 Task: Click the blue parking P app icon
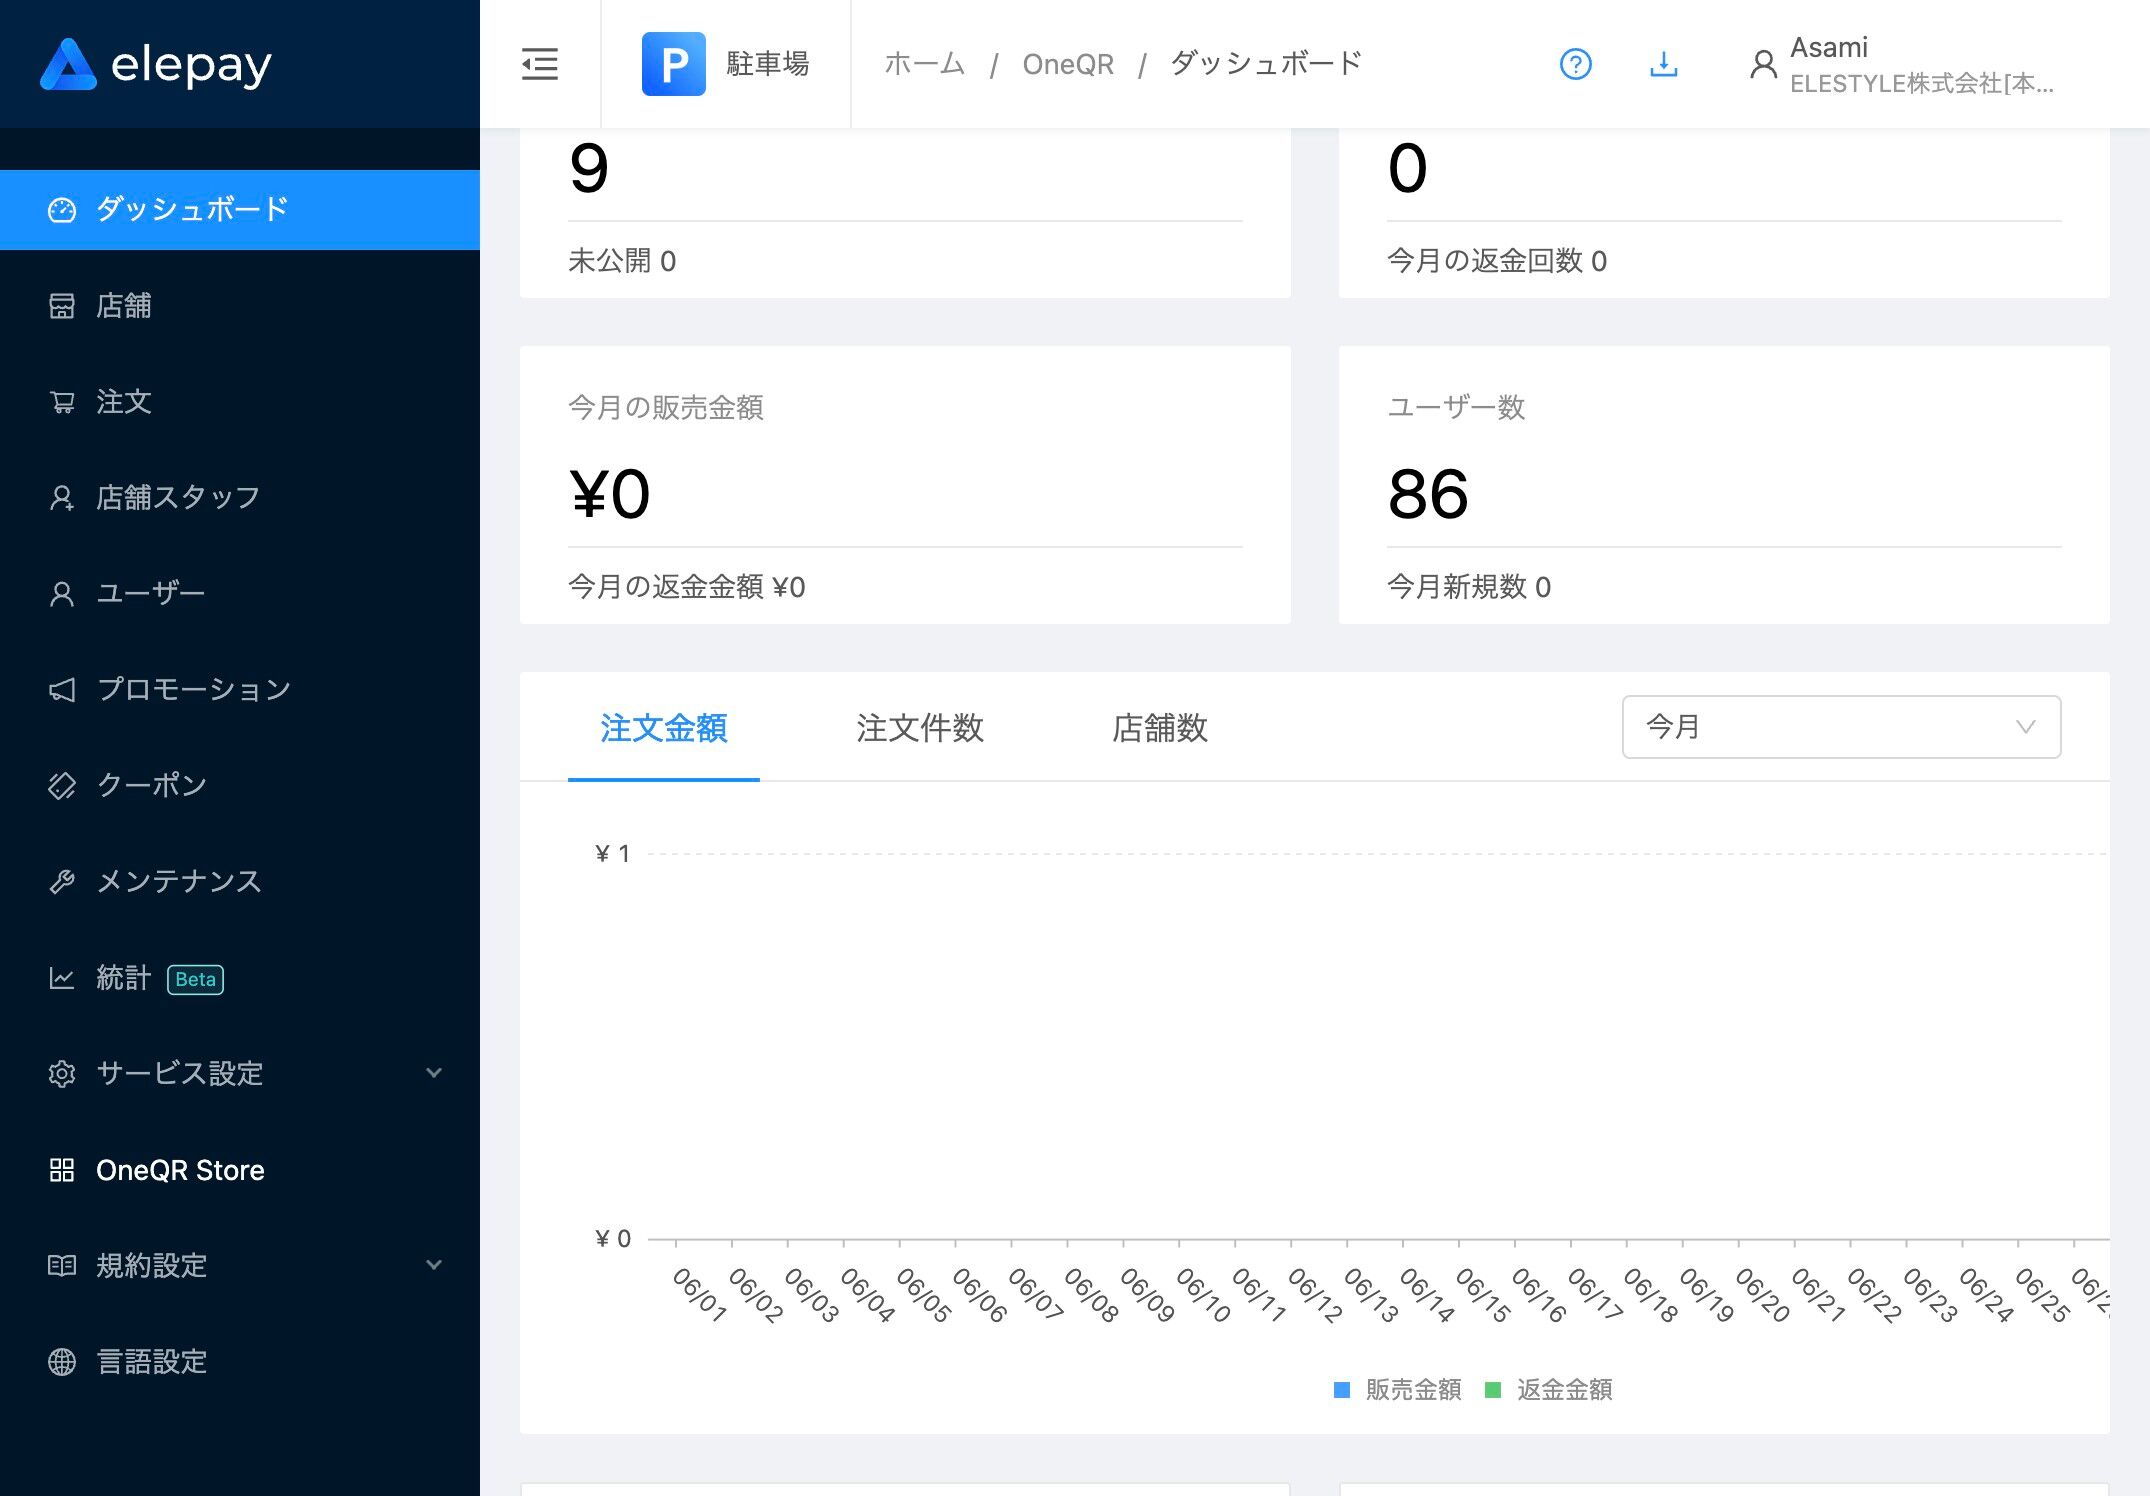click(x=673, y=64)
